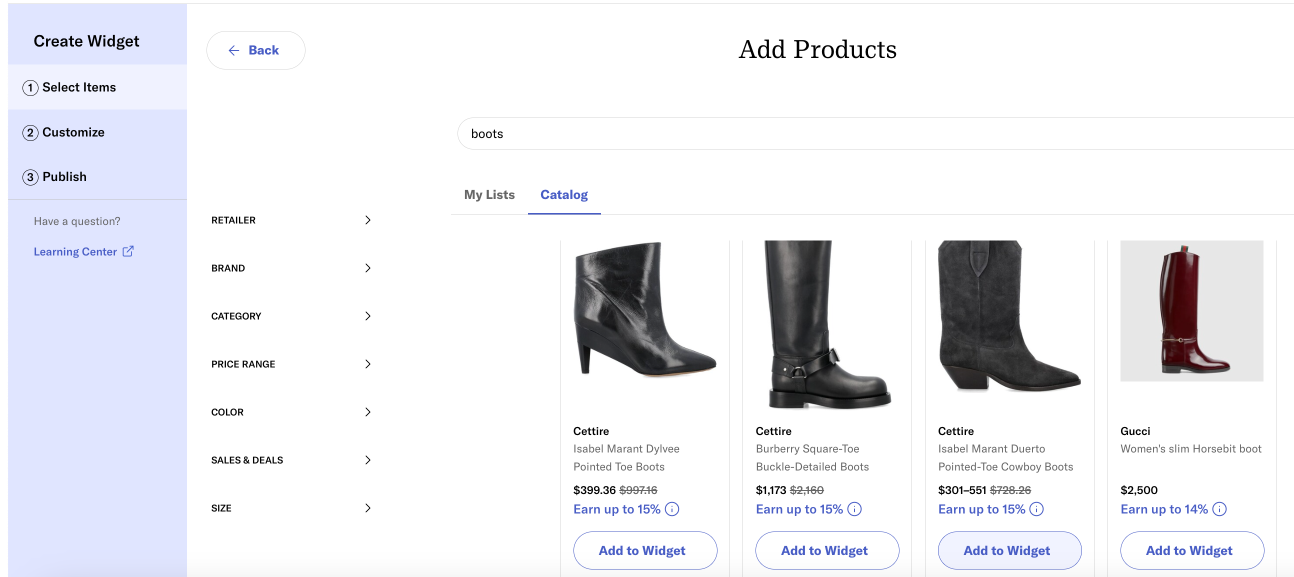Viewport: 1294px width, 577px height.
Task: Expand the BRAND filter
Action: (x=292, y=268)
